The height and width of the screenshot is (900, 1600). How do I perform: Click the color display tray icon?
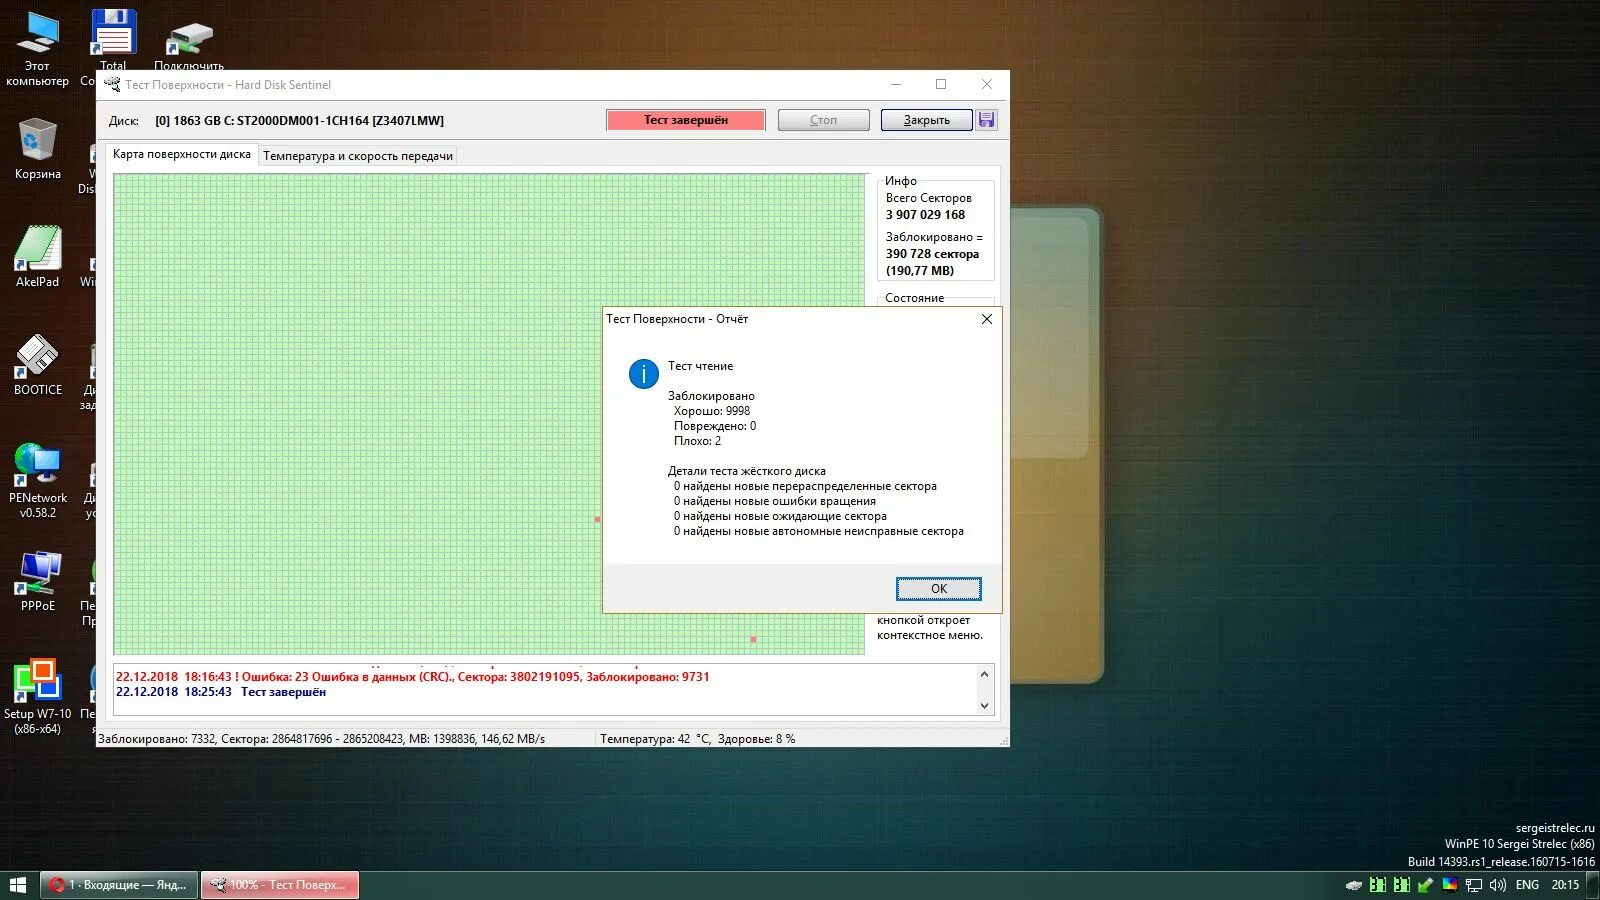[x=1450, y=885]
